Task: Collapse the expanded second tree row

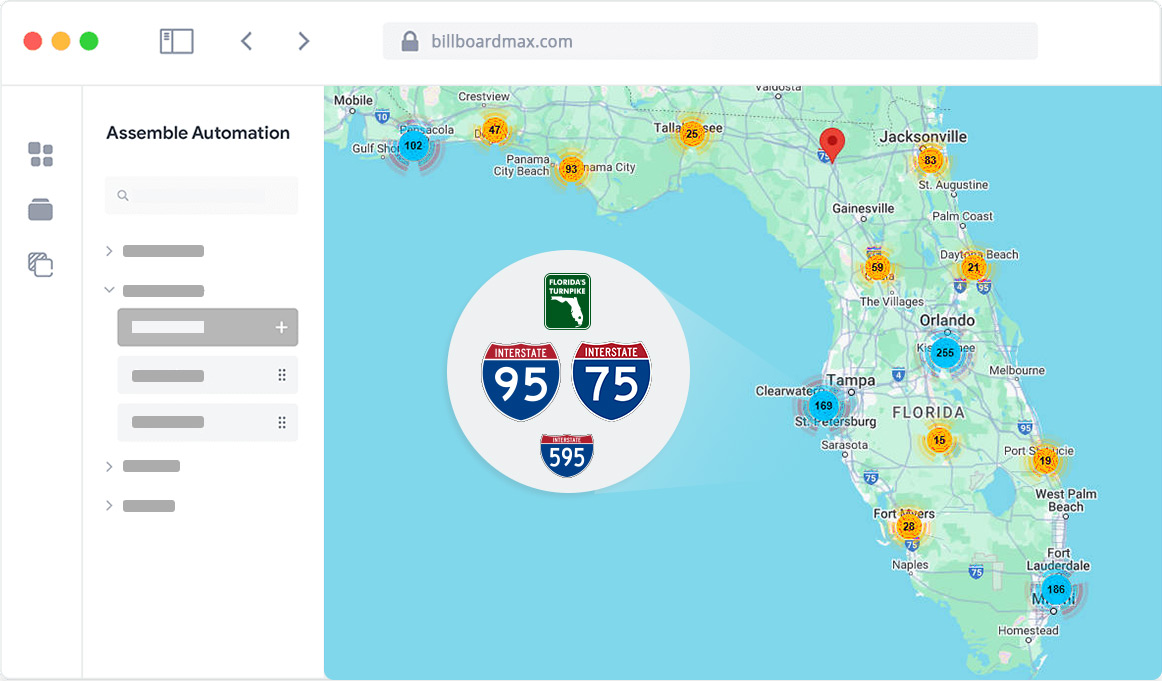Action: coord(109,290)
